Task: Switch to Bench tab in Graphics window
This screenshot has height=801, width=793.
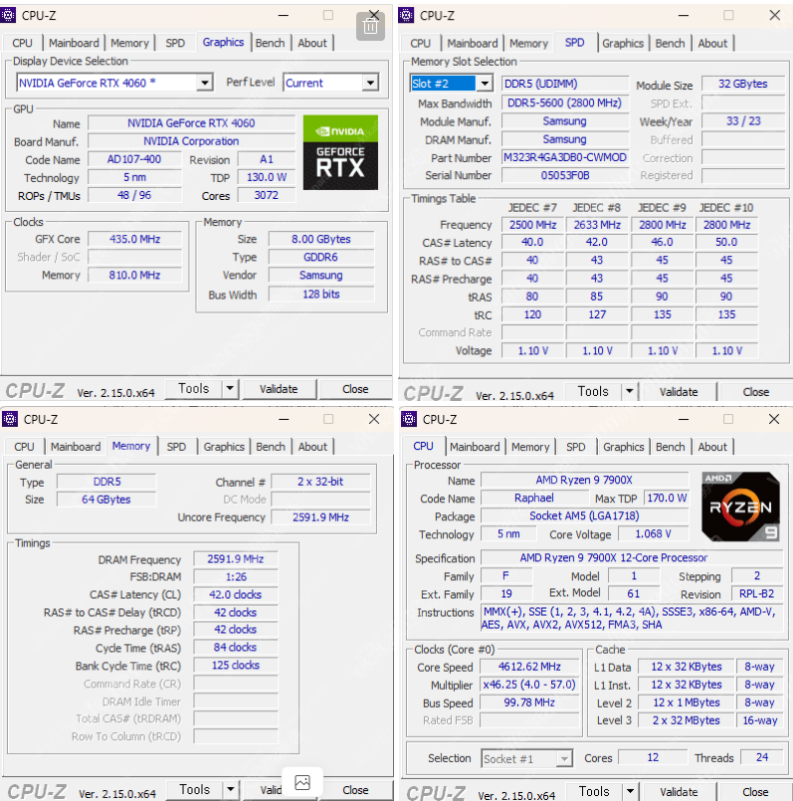Action: tap(270, 43)
